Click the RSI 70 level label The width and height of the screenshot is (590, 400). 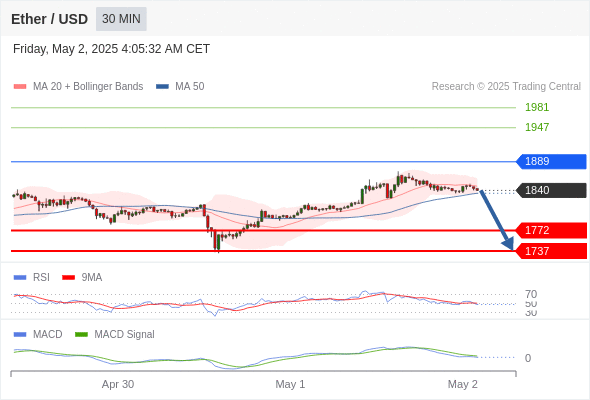pyautogui.click(x=531, y=294)
